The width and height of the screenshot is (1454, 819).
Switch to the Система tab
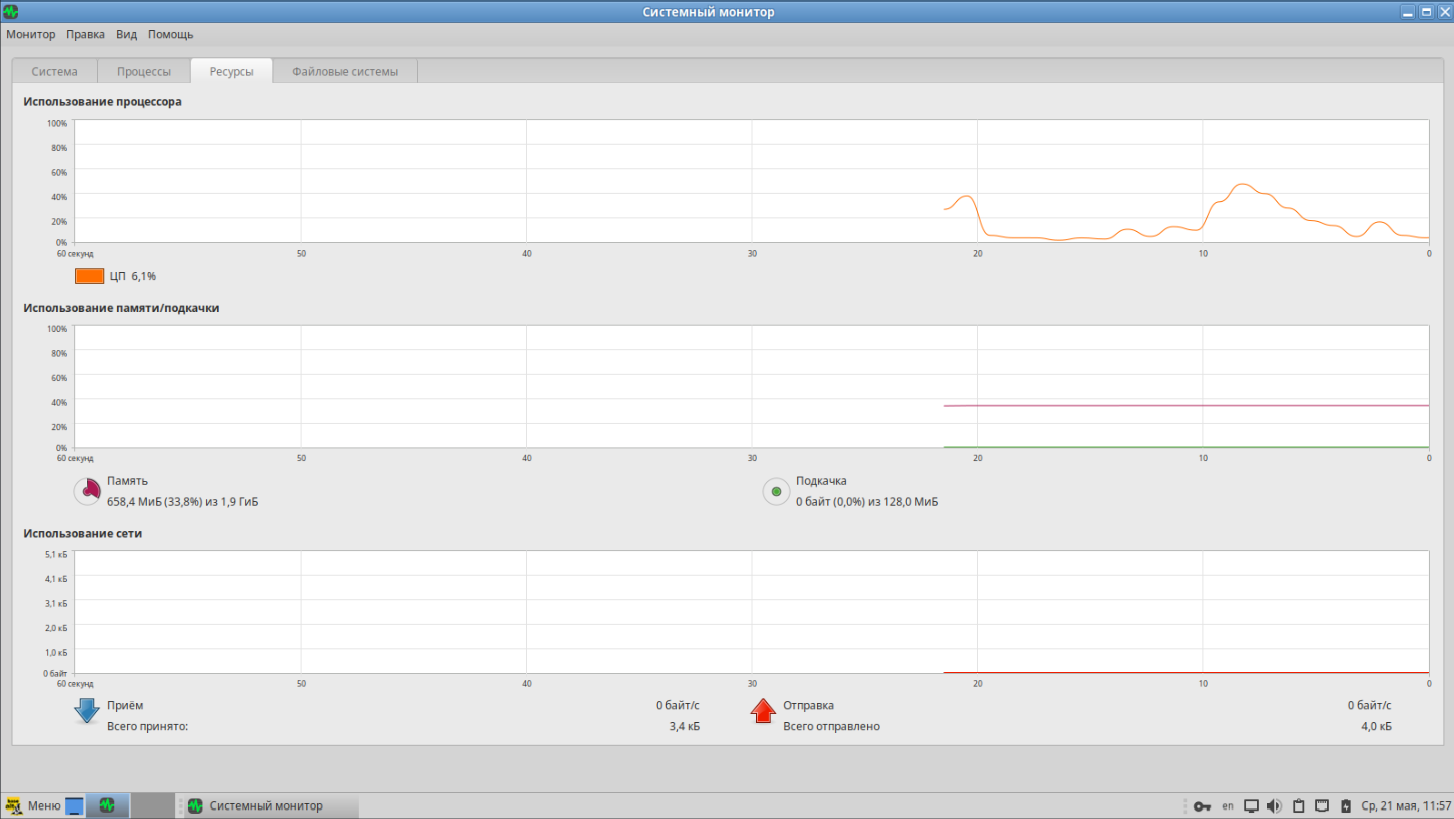tap(55, 71)
